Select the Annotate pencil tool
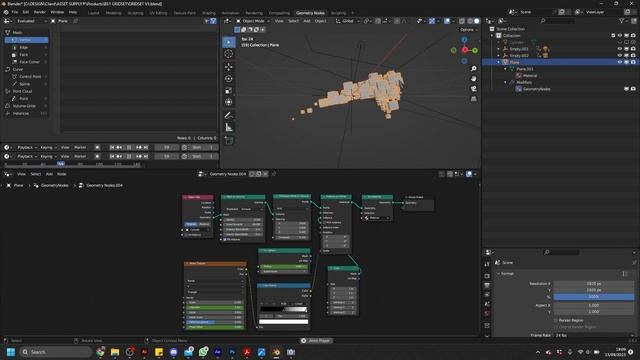640x360 pixels. (x=229, y=115)
